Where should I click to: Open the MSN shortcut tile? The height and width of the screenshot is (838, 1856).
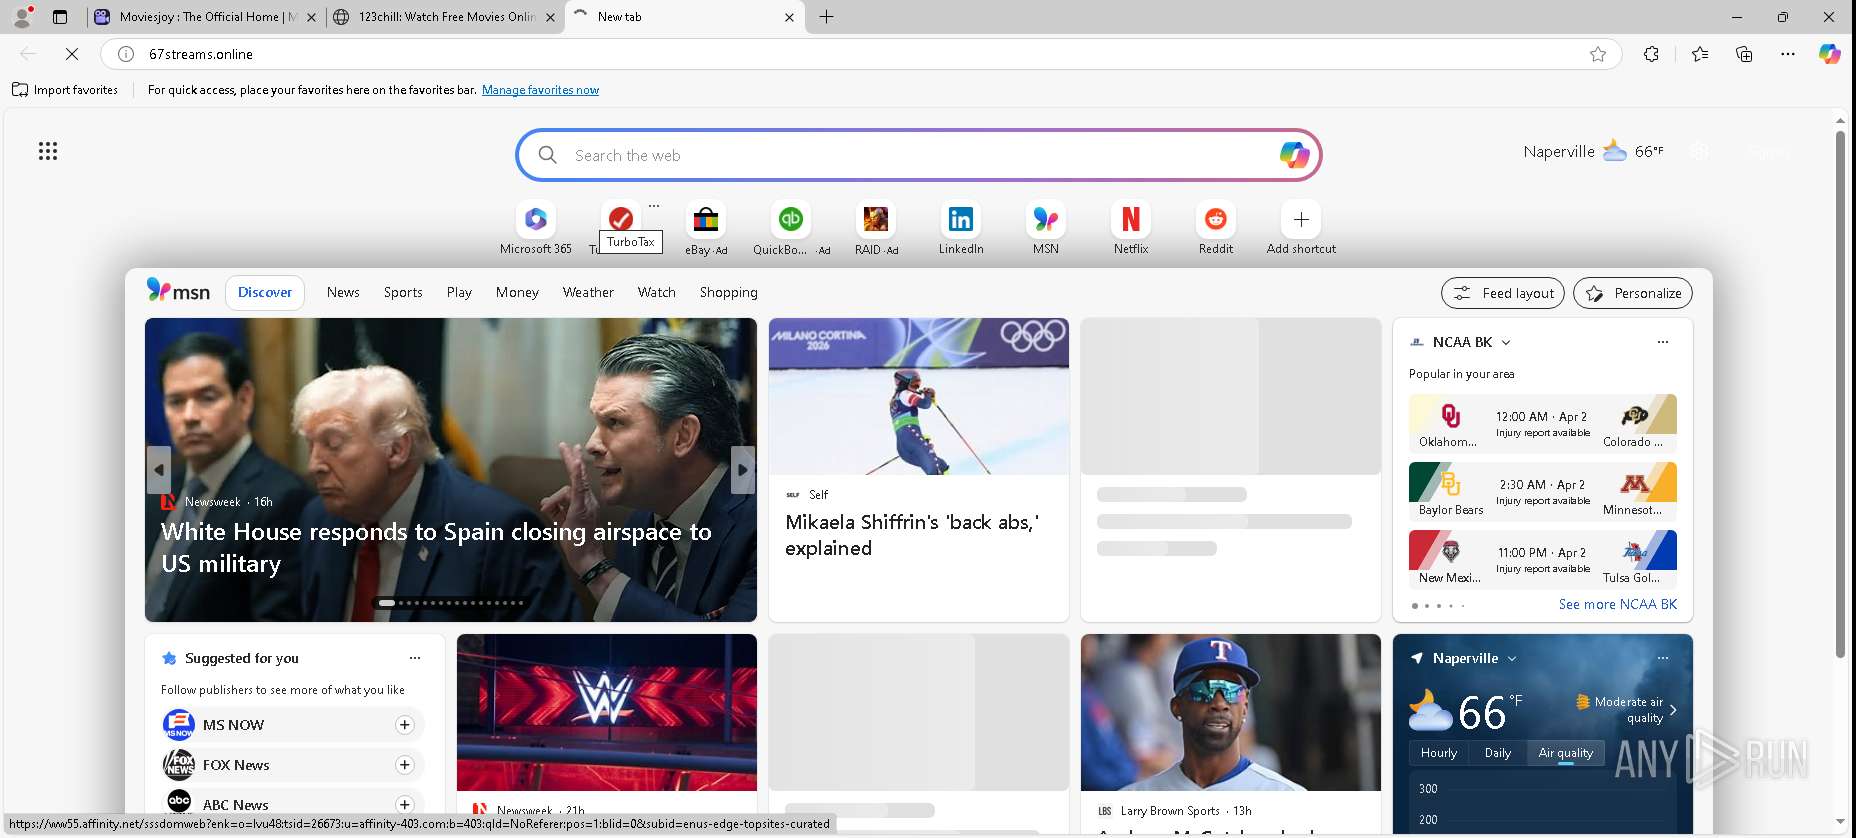coord(1046,229)
